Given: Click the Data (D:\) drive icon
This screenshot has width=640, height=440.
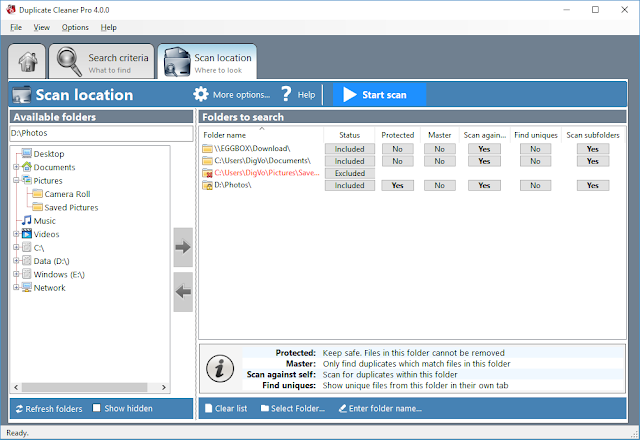Looking at the screenshot, I should (x=27, y=260).
